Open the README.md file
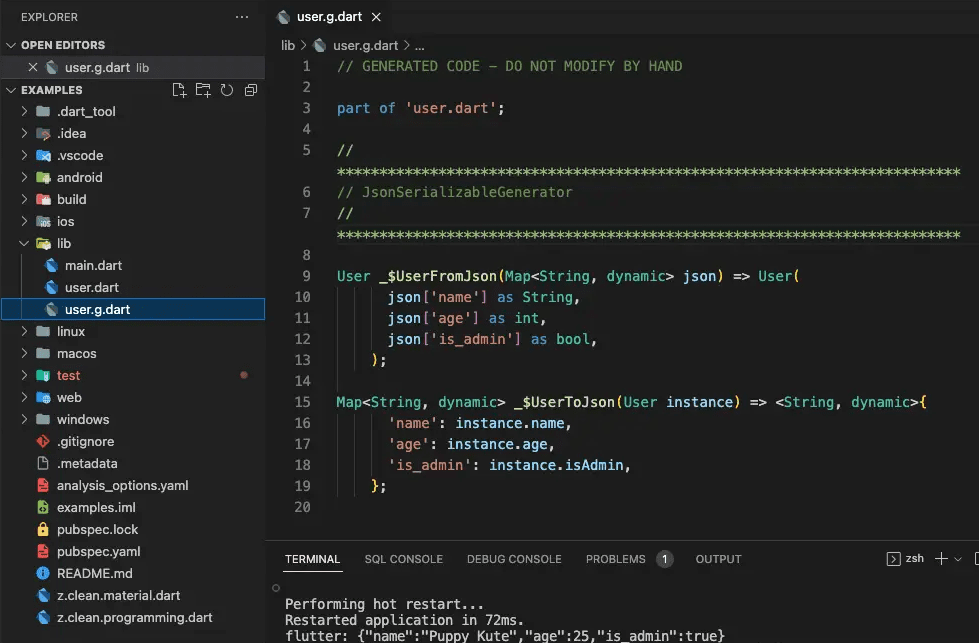Image resolution: width=979 pixels, height=643 pixels. 93,575
